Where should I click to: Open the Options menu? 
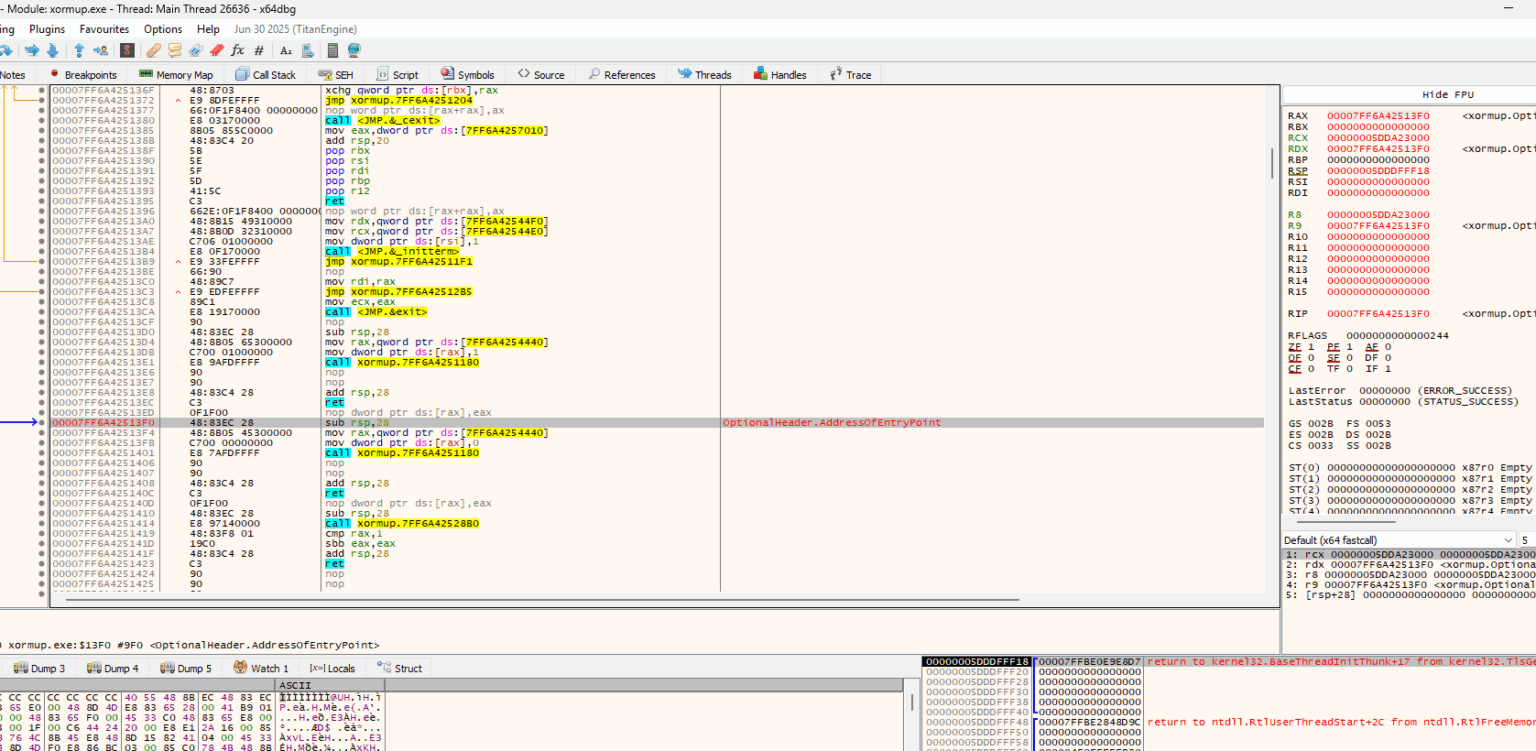pos(163,29)
